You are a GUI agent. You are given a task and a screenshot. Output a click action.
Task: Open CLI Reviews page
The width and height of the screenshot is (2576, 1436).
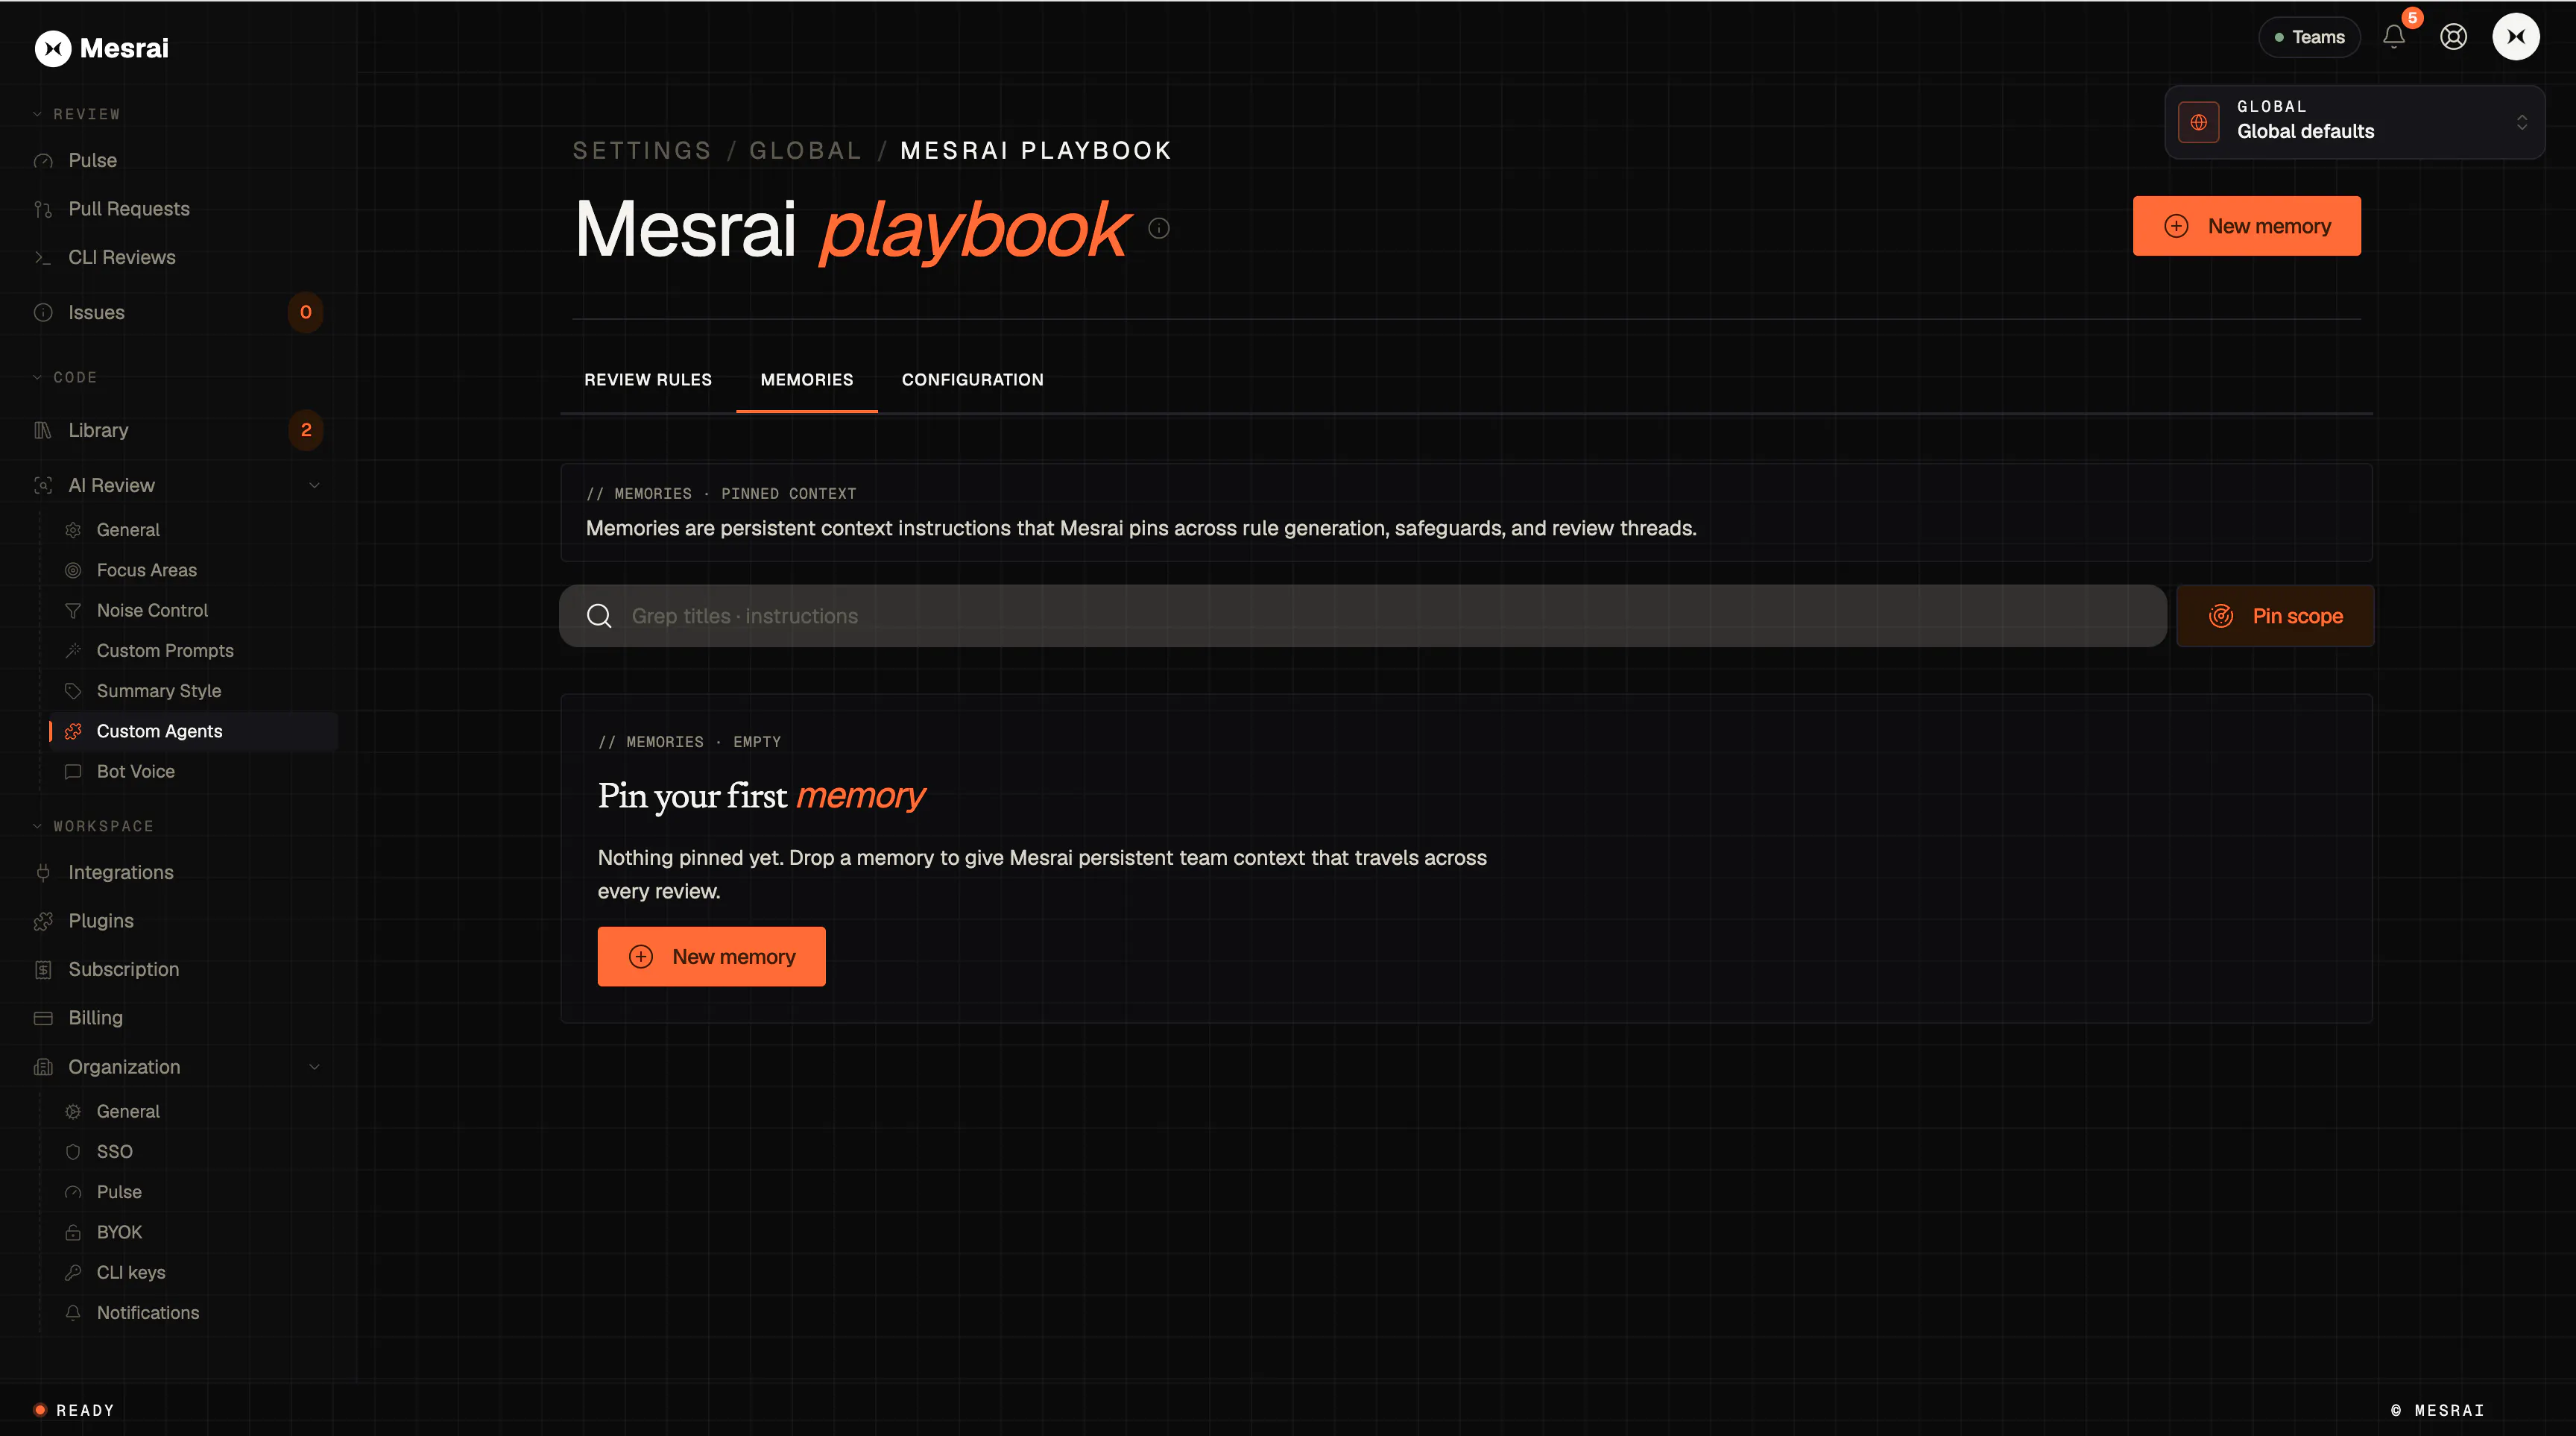(122, 258)
